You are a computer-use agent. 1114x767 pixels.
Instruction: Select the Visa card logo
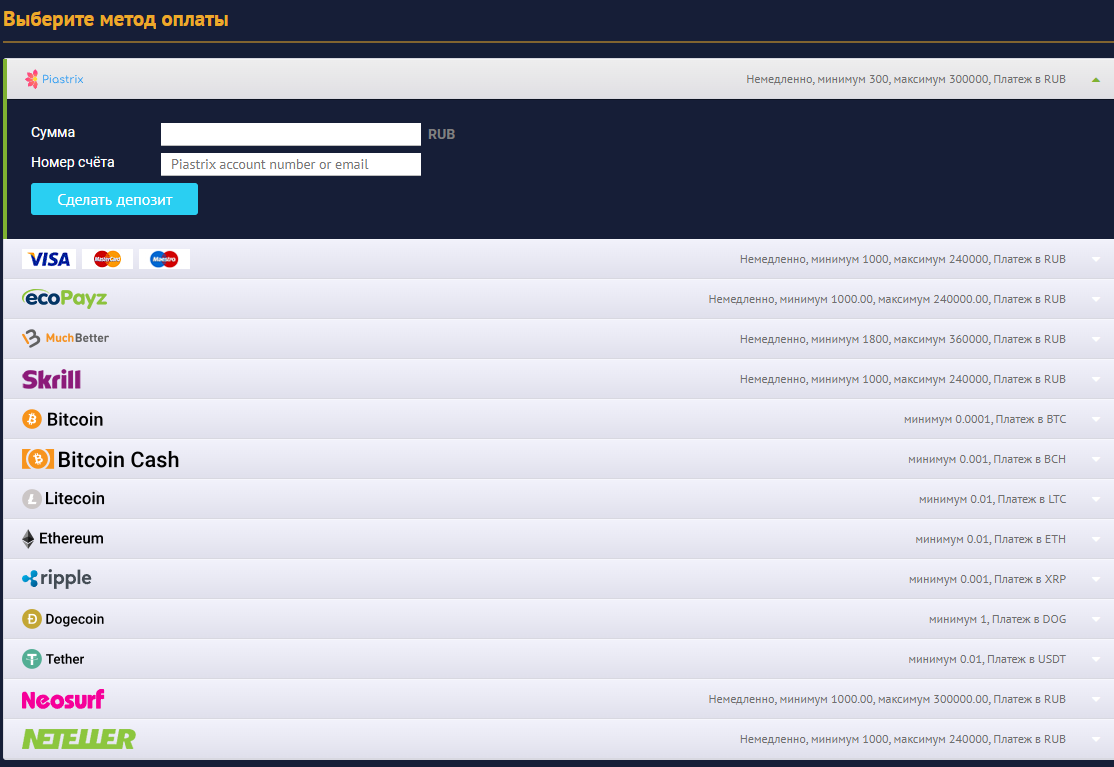(49, 259)
